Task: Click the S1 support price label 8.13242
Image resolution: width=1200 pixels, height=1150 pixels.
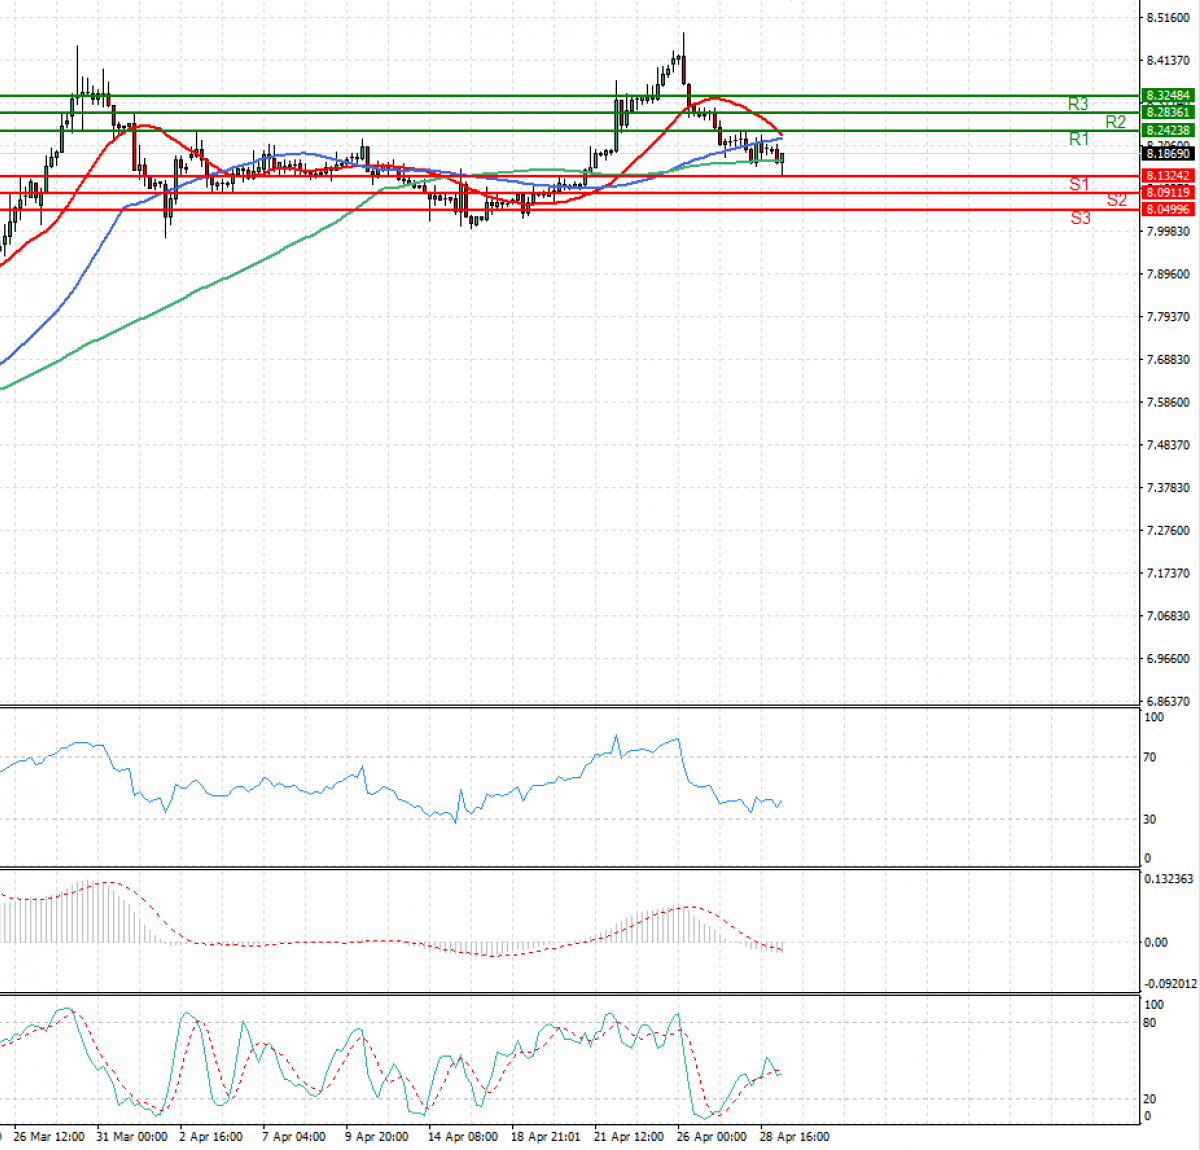Action: point(1167,177)
